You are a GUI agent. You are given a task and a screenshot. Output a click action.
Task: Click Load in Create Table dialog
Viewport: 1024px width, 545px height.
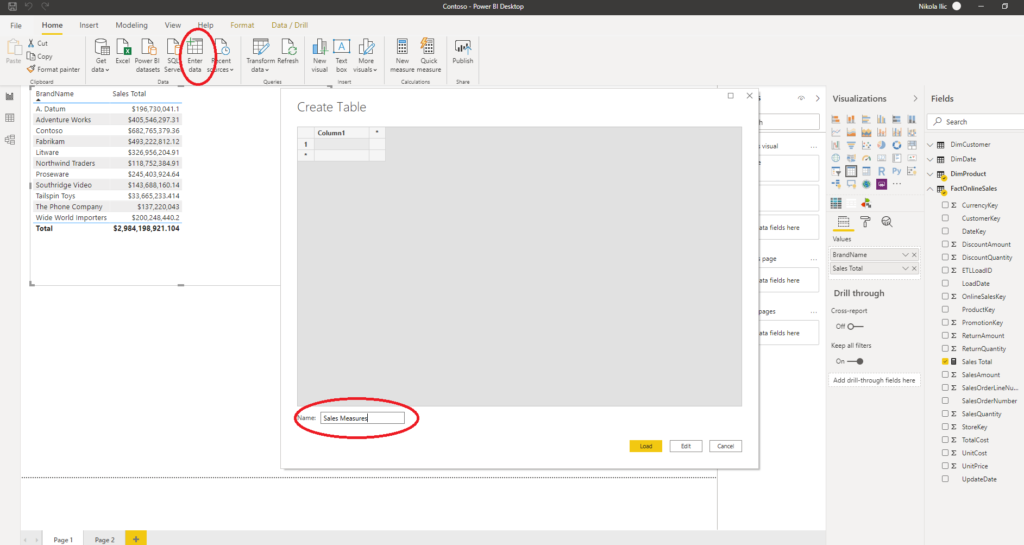pos(646,446)
